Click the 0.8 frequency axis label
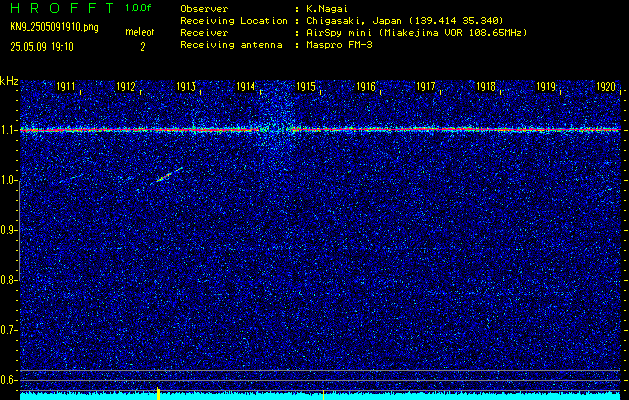This screenshot has width=629, height=400. pyautogui.click(x=8, y=280)
